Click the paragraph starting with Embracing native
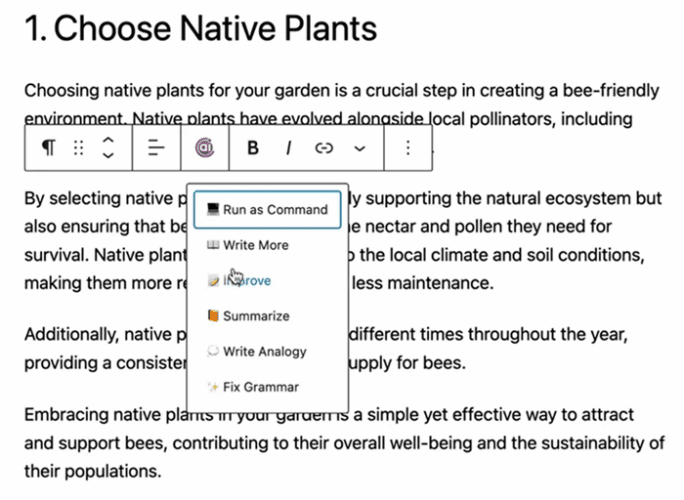The width and height of the screenshot is (684, 500). (x=344, y=443)
